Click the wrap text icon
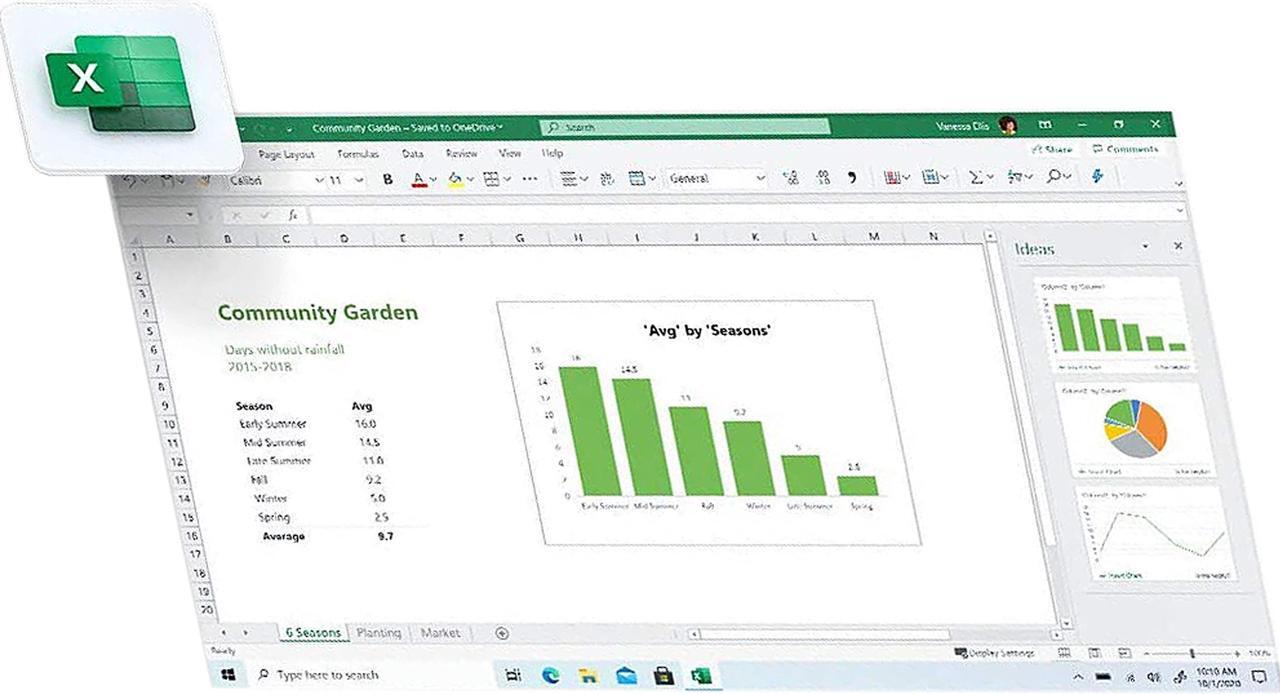This screenshot has width=1280, height=694. (x=606, y=179)
